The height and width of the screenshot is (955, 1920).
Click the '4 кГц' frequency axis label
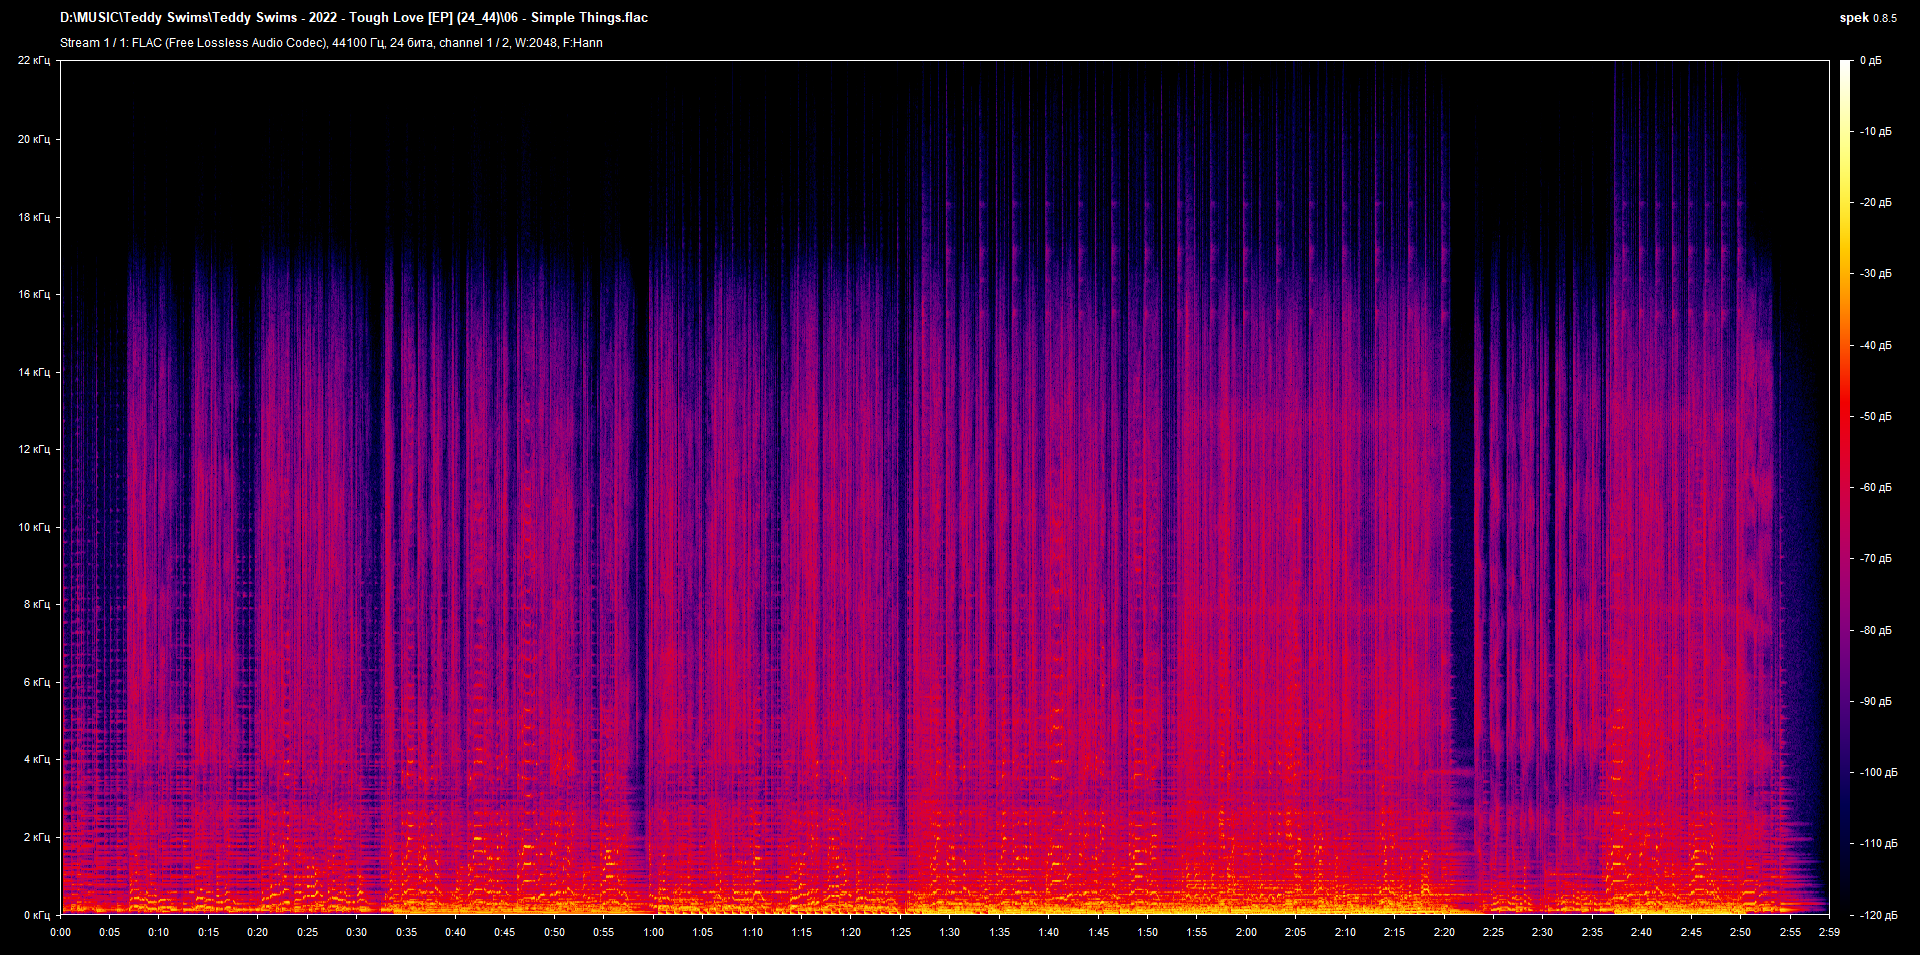(37, 759)
